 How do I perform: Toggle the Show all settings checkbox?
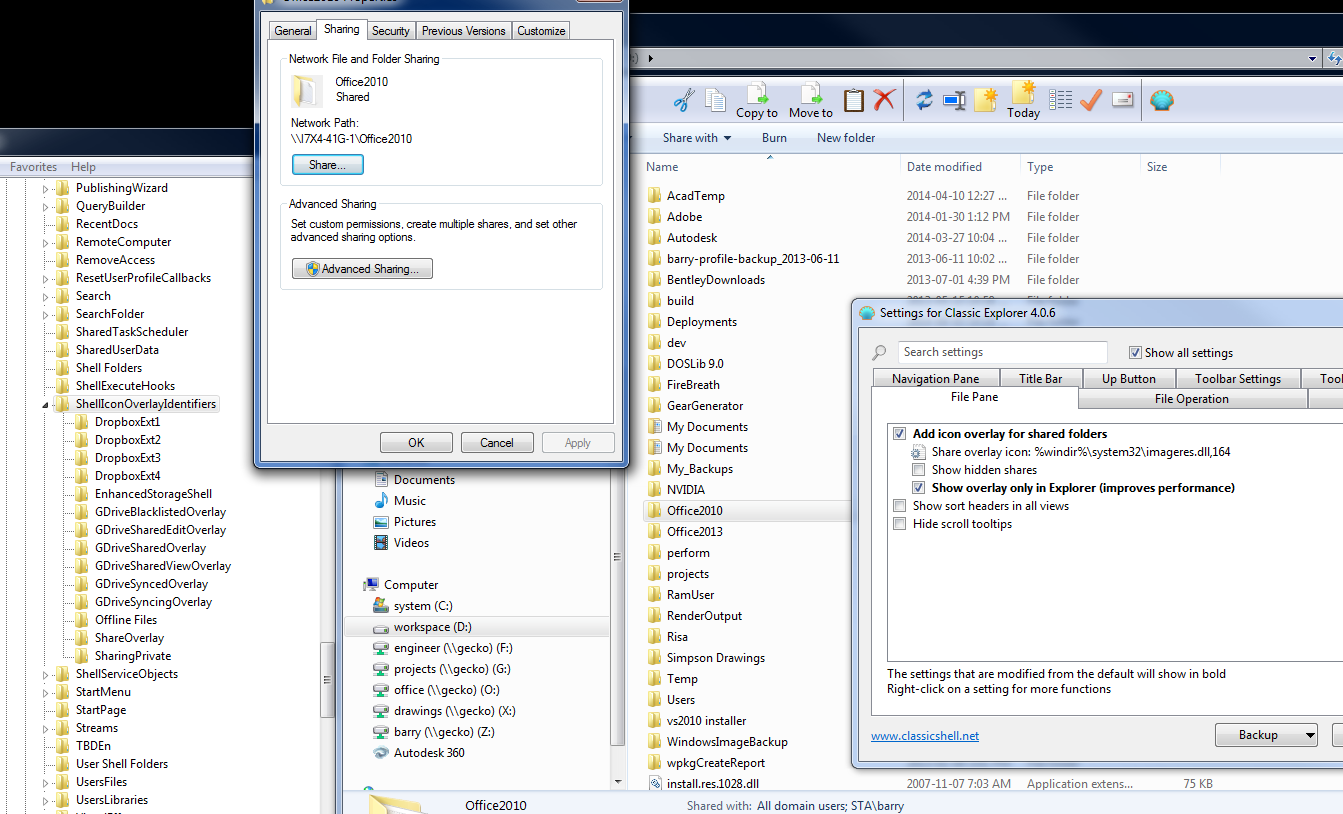coord(1135,352)
